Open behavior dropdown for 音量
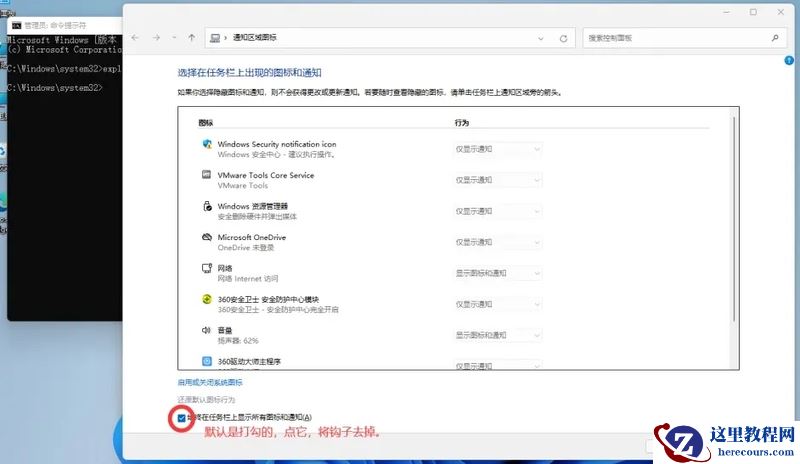The image size is (800, 464). (x=497, y=335)
